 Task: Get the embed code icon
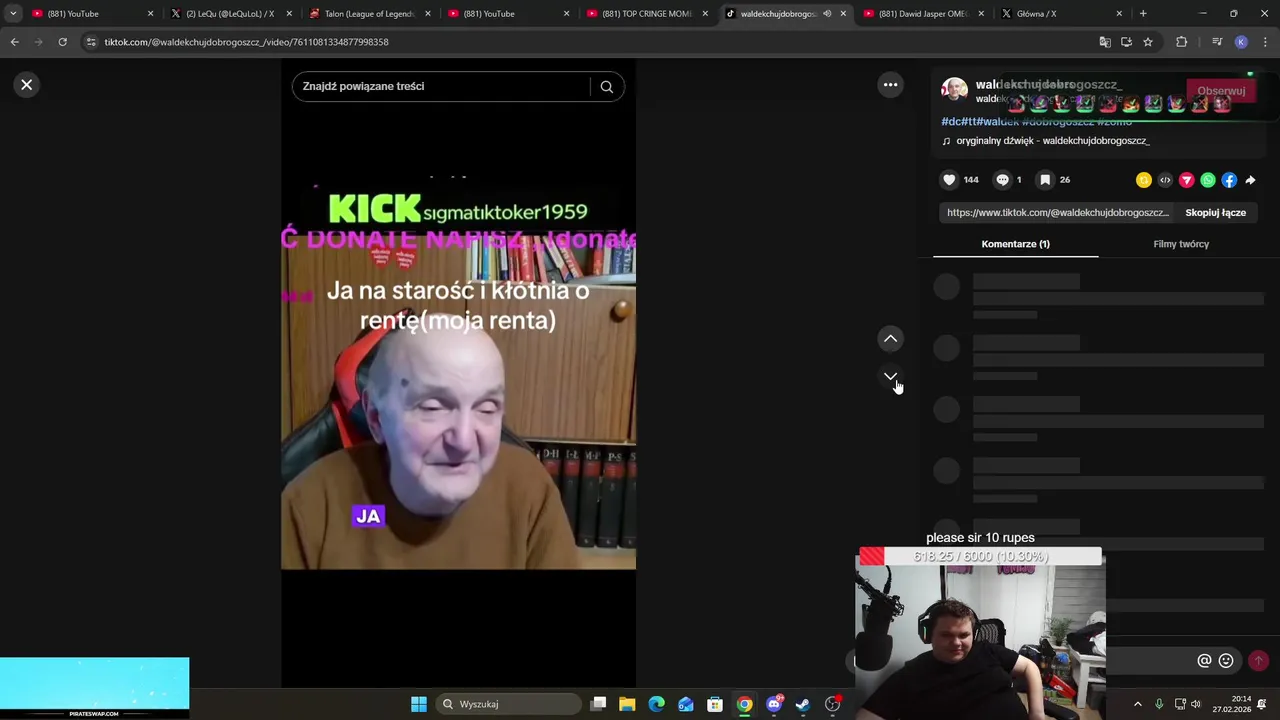(1165, 180)
